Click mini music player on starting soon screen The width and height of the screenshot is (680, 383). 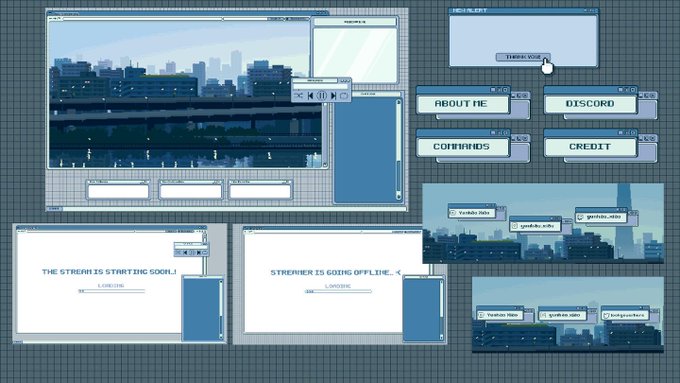pyautogui.click(x=191, y=249)
